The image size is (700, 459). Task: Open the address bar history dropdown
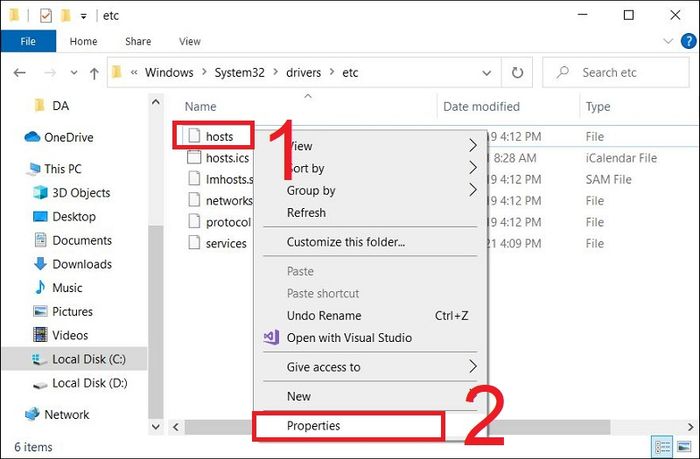487,73
